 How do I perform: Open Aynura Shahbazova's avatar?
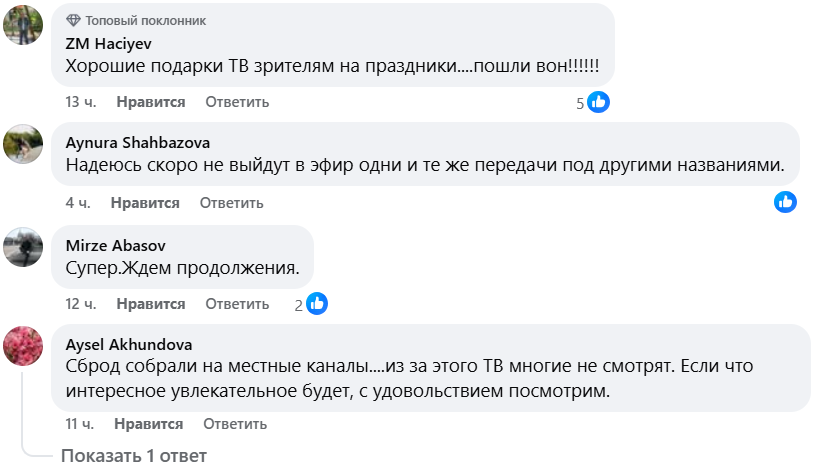[24, 144]
